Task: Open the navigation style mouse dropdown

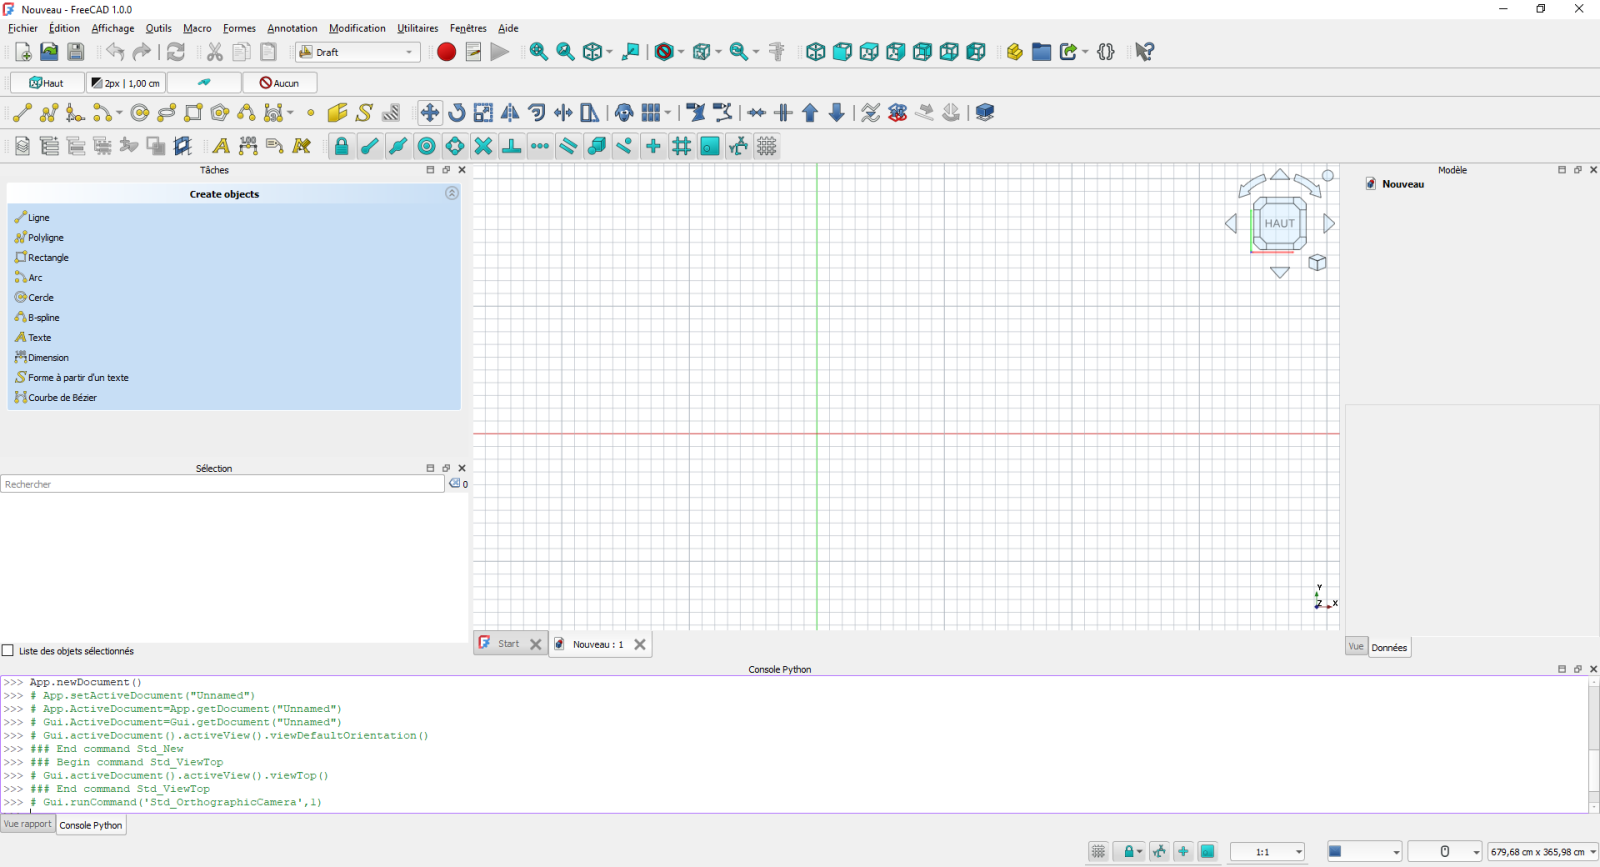Action: (1445, 852)
